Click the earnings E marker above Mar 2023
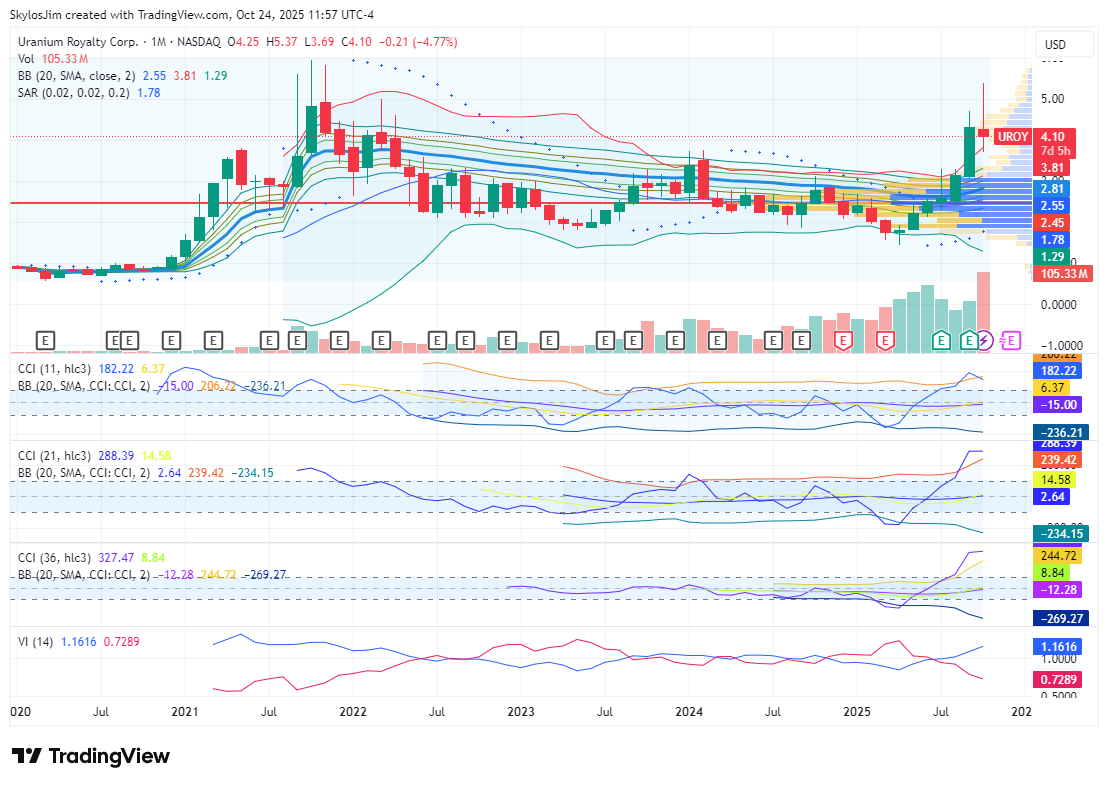The image size is (1108, 786). tap(549, 341)
